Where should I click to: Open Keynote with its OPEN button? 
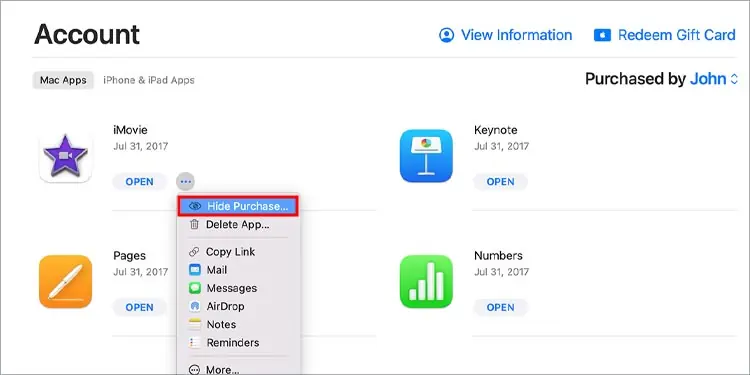pos(500,182)
